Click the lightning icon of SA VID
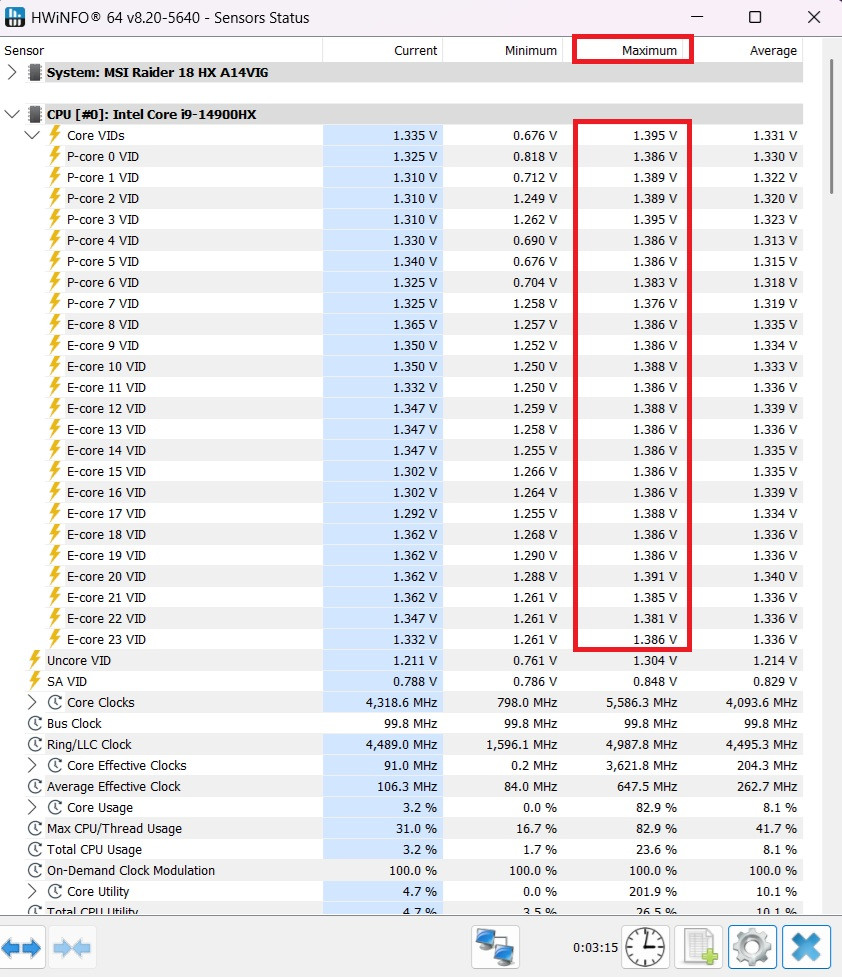 [35, 681]
